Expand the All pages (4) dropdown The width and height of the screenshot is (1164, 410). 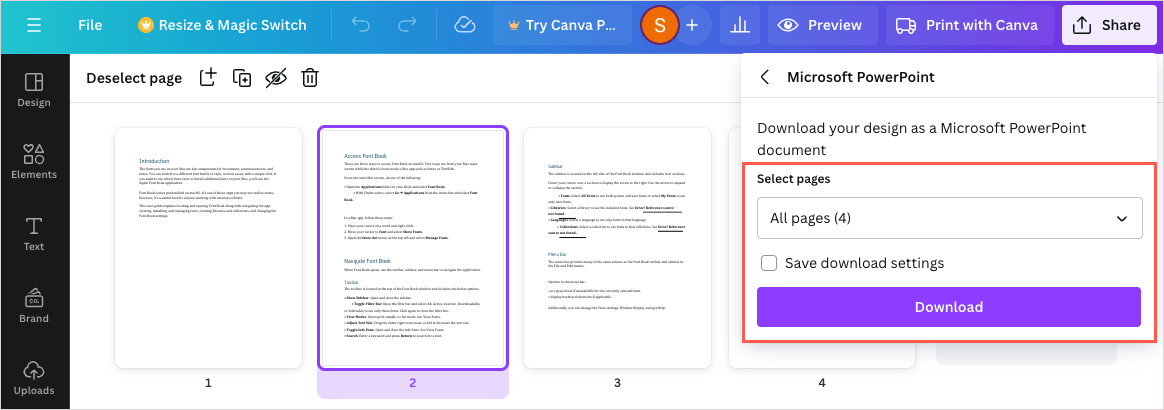pyautogui.click(x=949, y=218)
